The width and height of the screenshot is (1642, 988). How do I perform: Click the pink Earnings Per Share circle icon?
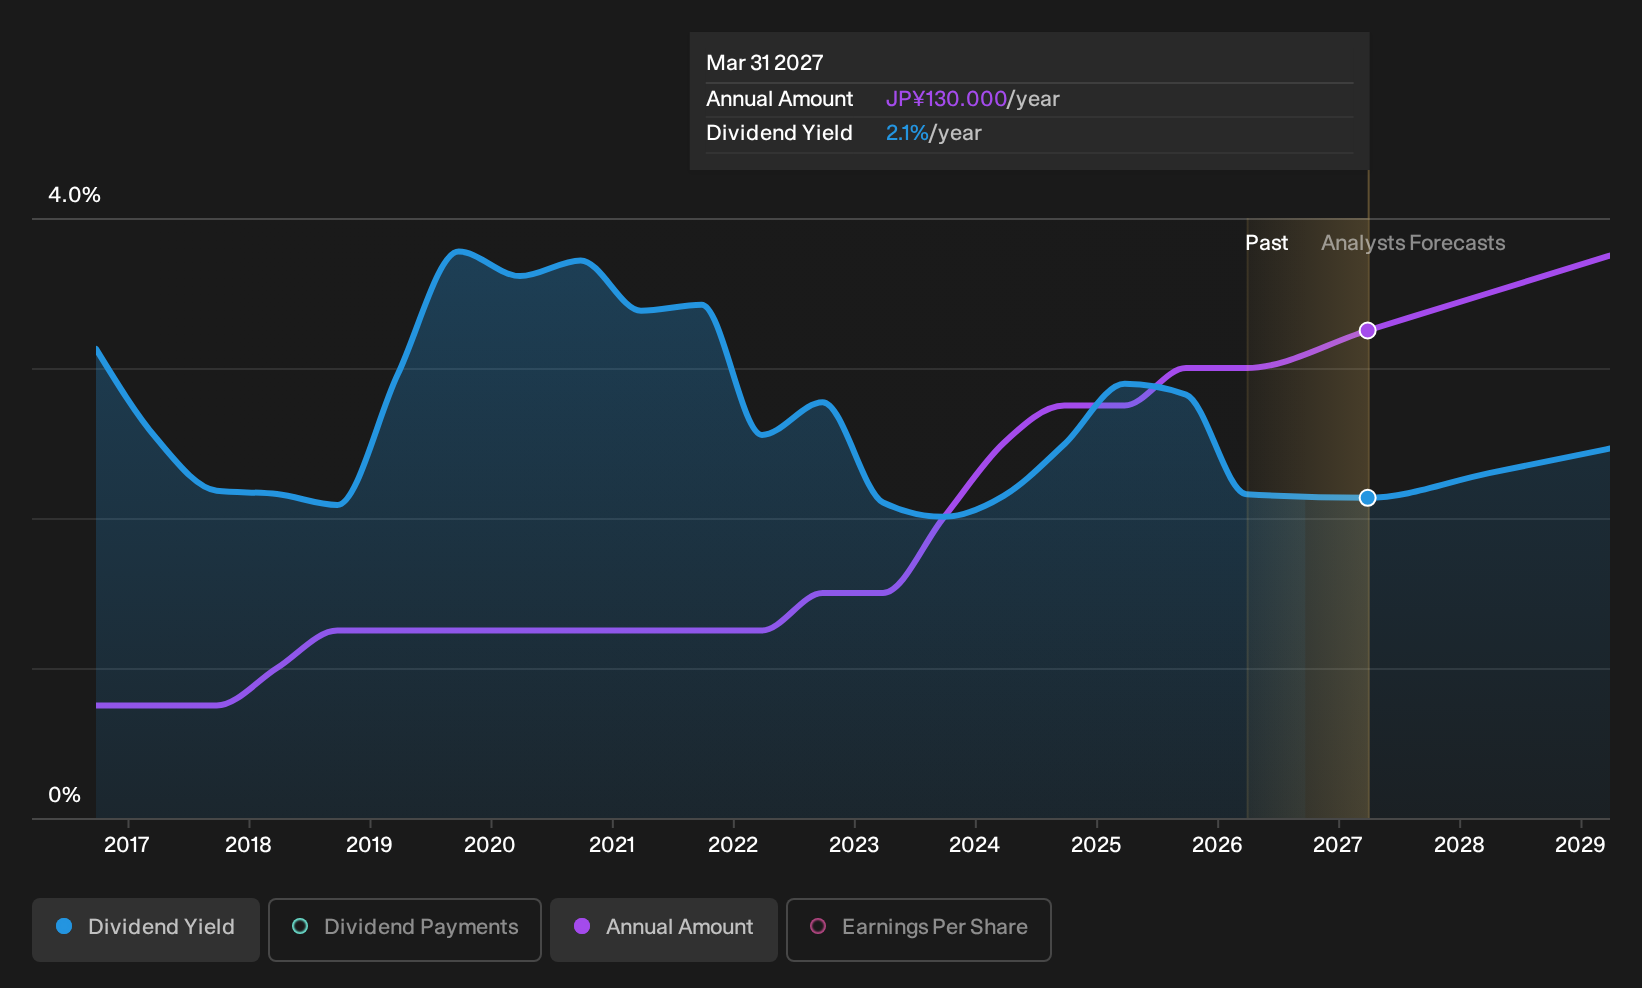tap(818, 927)
